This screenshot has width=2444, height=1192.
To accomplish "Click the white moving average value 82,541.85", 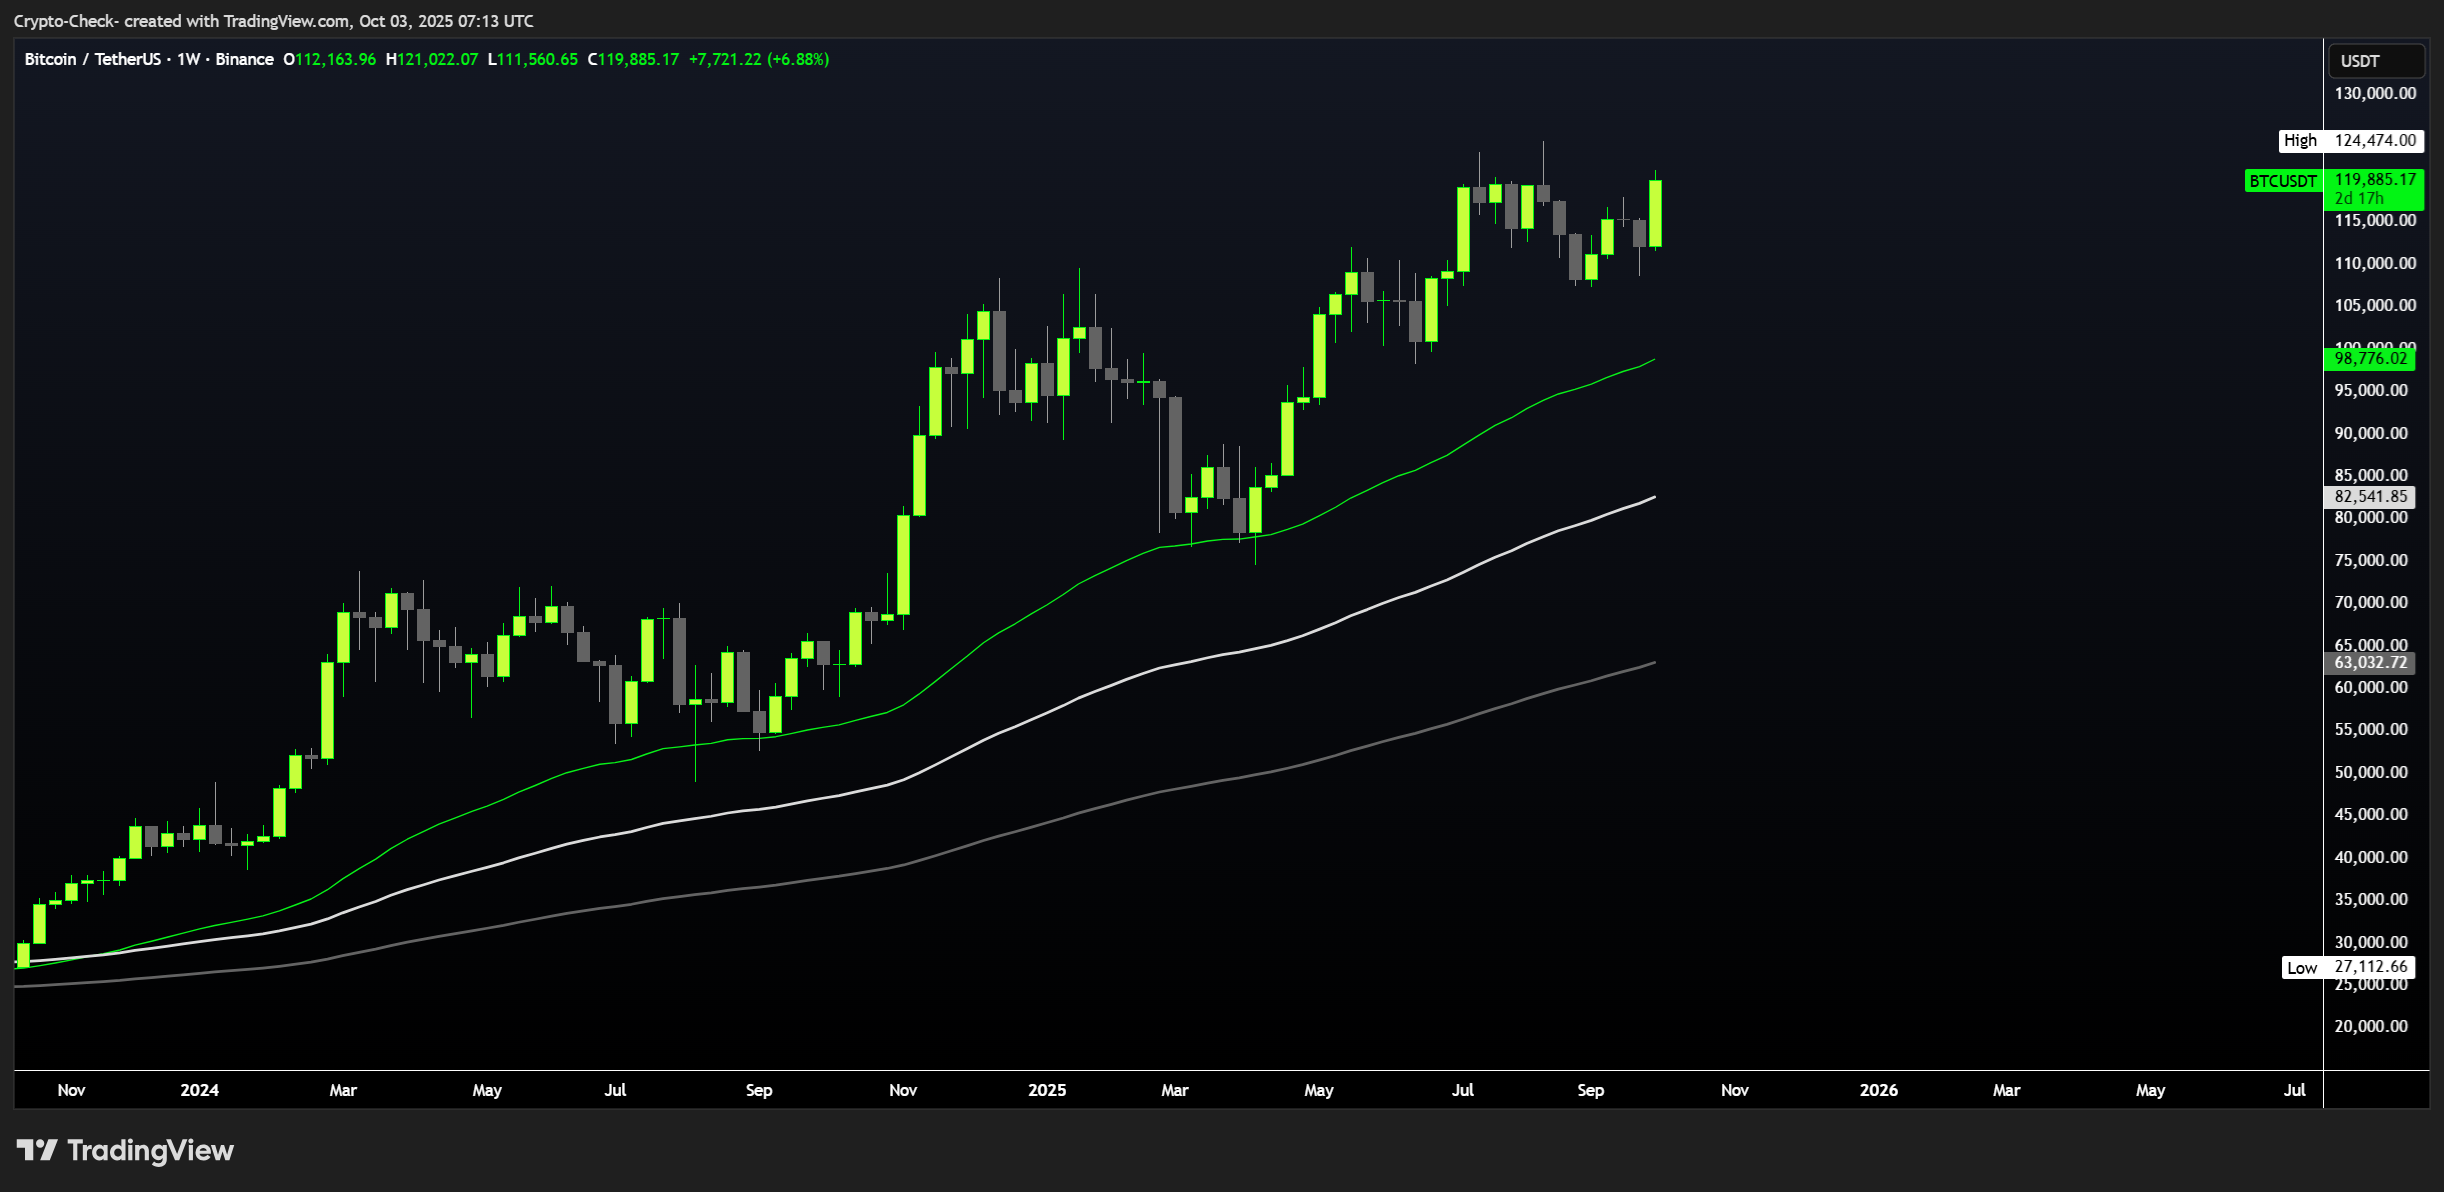I will pyautogui.click(x=2370, y=496).
